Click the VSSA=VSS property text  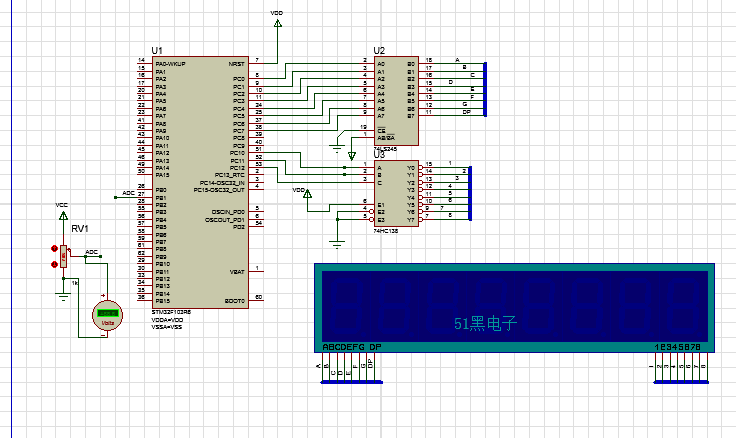click(x=167, y=327)
